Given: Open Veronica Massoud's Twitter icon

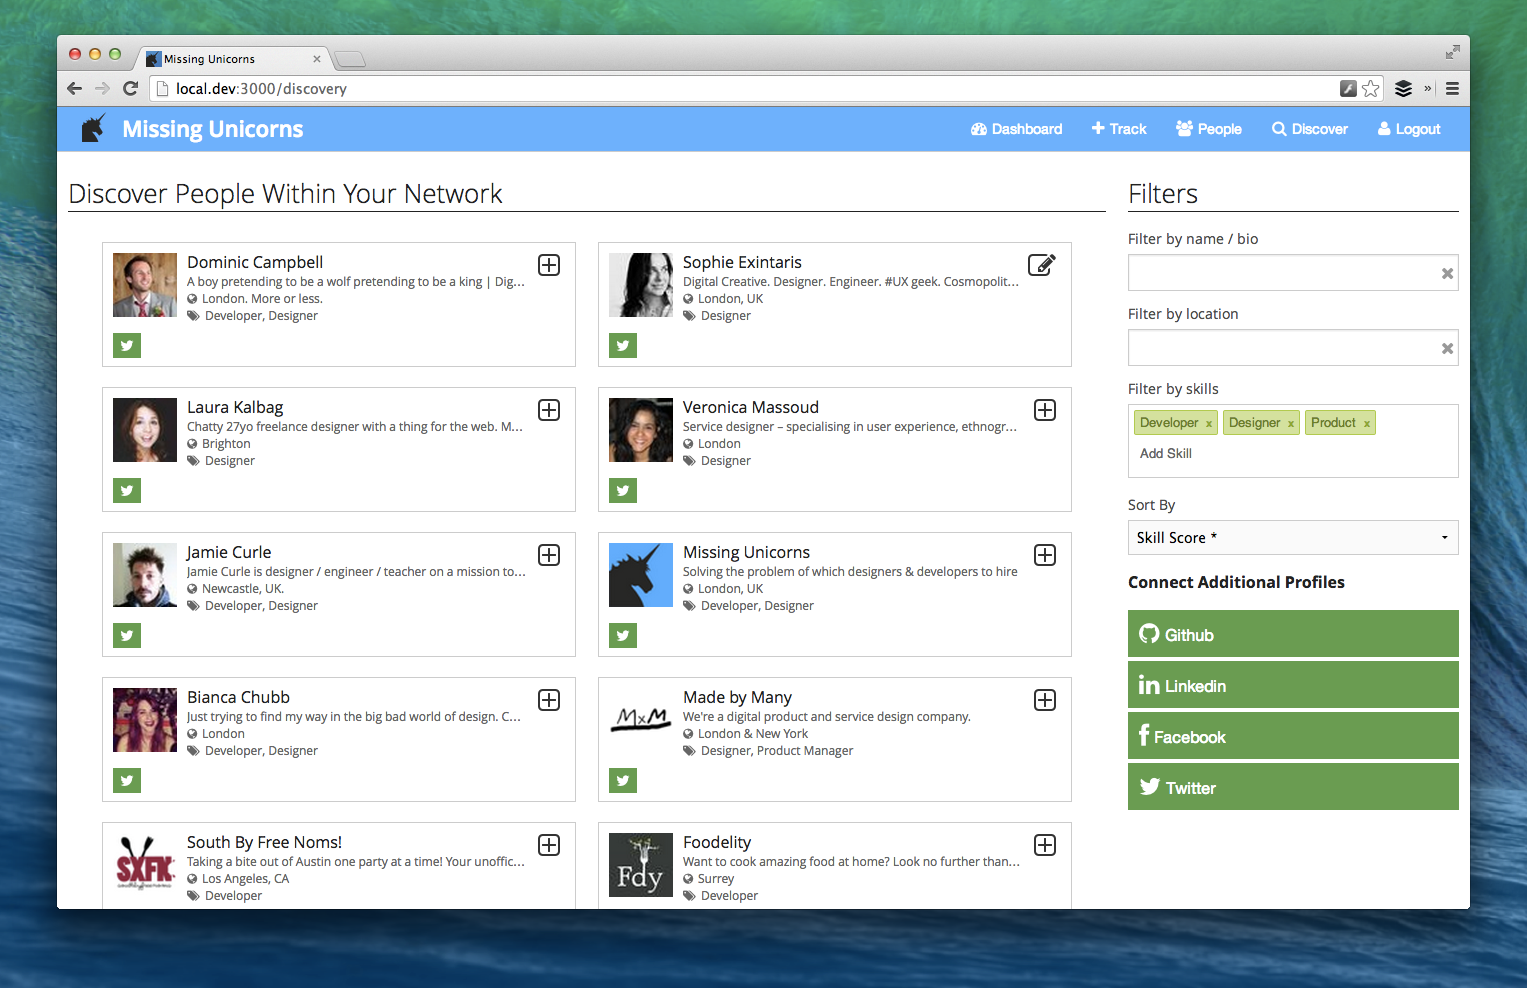Looking at the screenshot, I should tap(623, 490).
